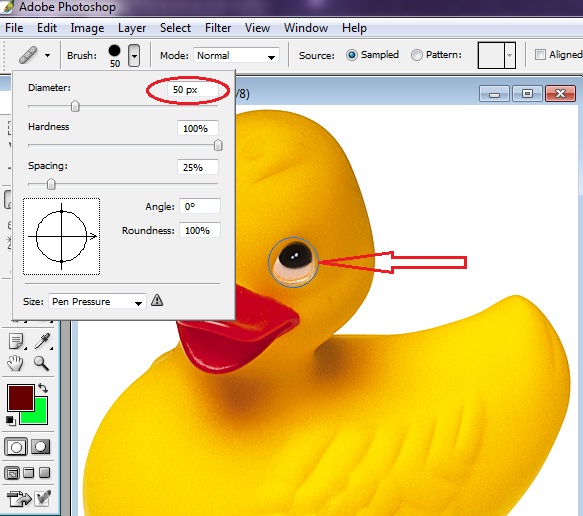Select the Healing Brush tool icon
This screenshot has width=583, height=516.
click(x=28, y=55)
